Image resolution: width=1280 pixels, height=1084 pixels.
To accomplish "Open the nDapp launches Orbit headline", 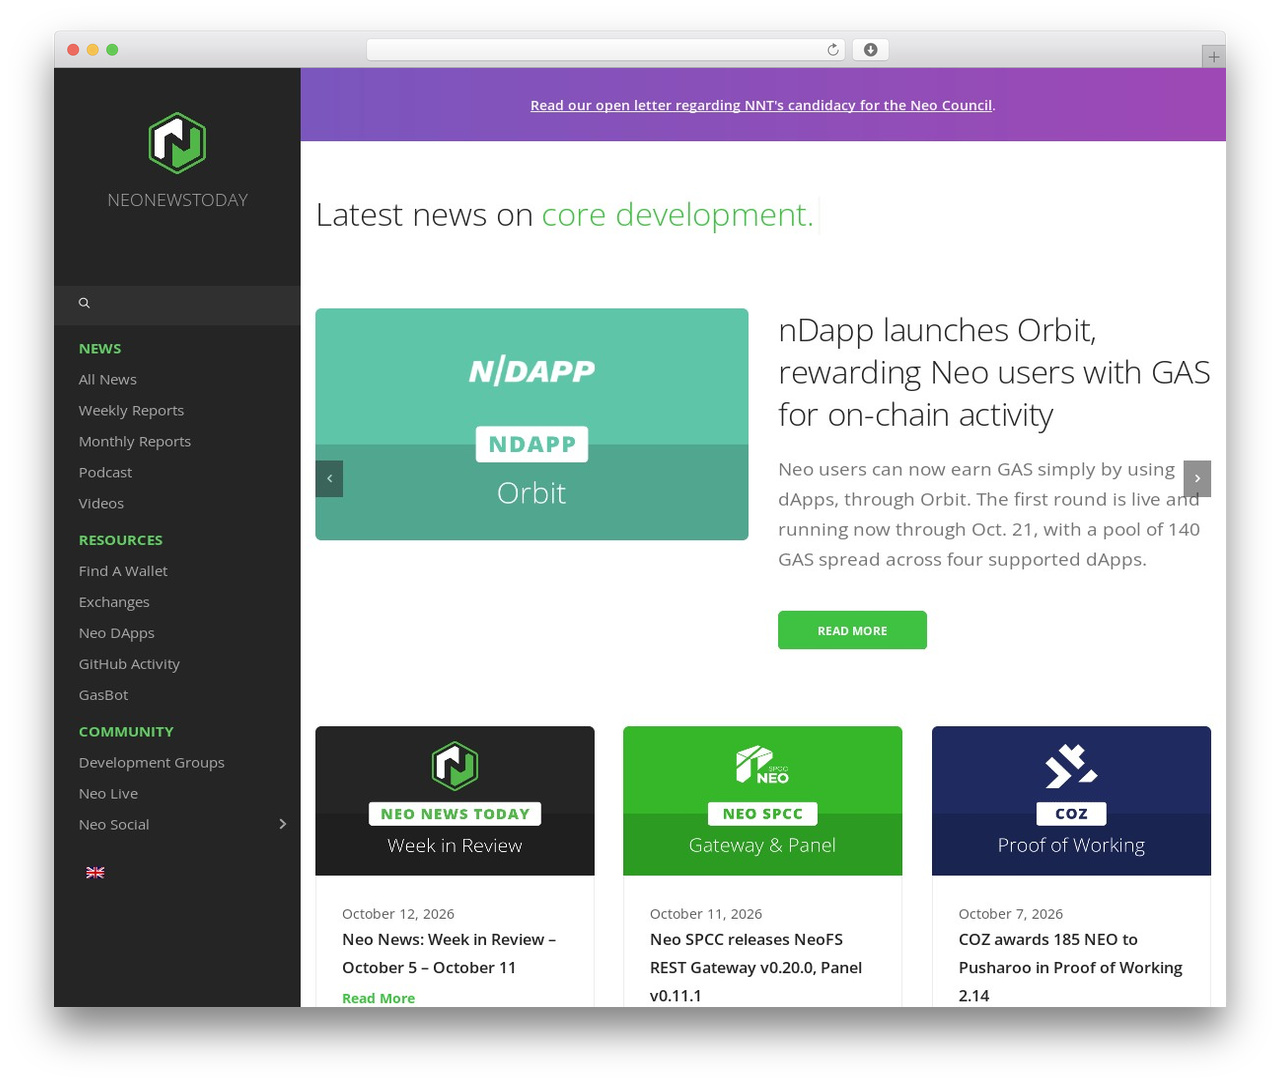I will (994, 372).
